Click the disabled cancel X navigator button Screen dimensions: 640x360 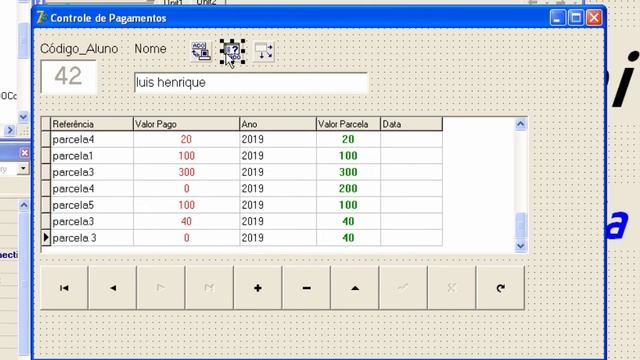pyautogui.click(x=452, y=288)
